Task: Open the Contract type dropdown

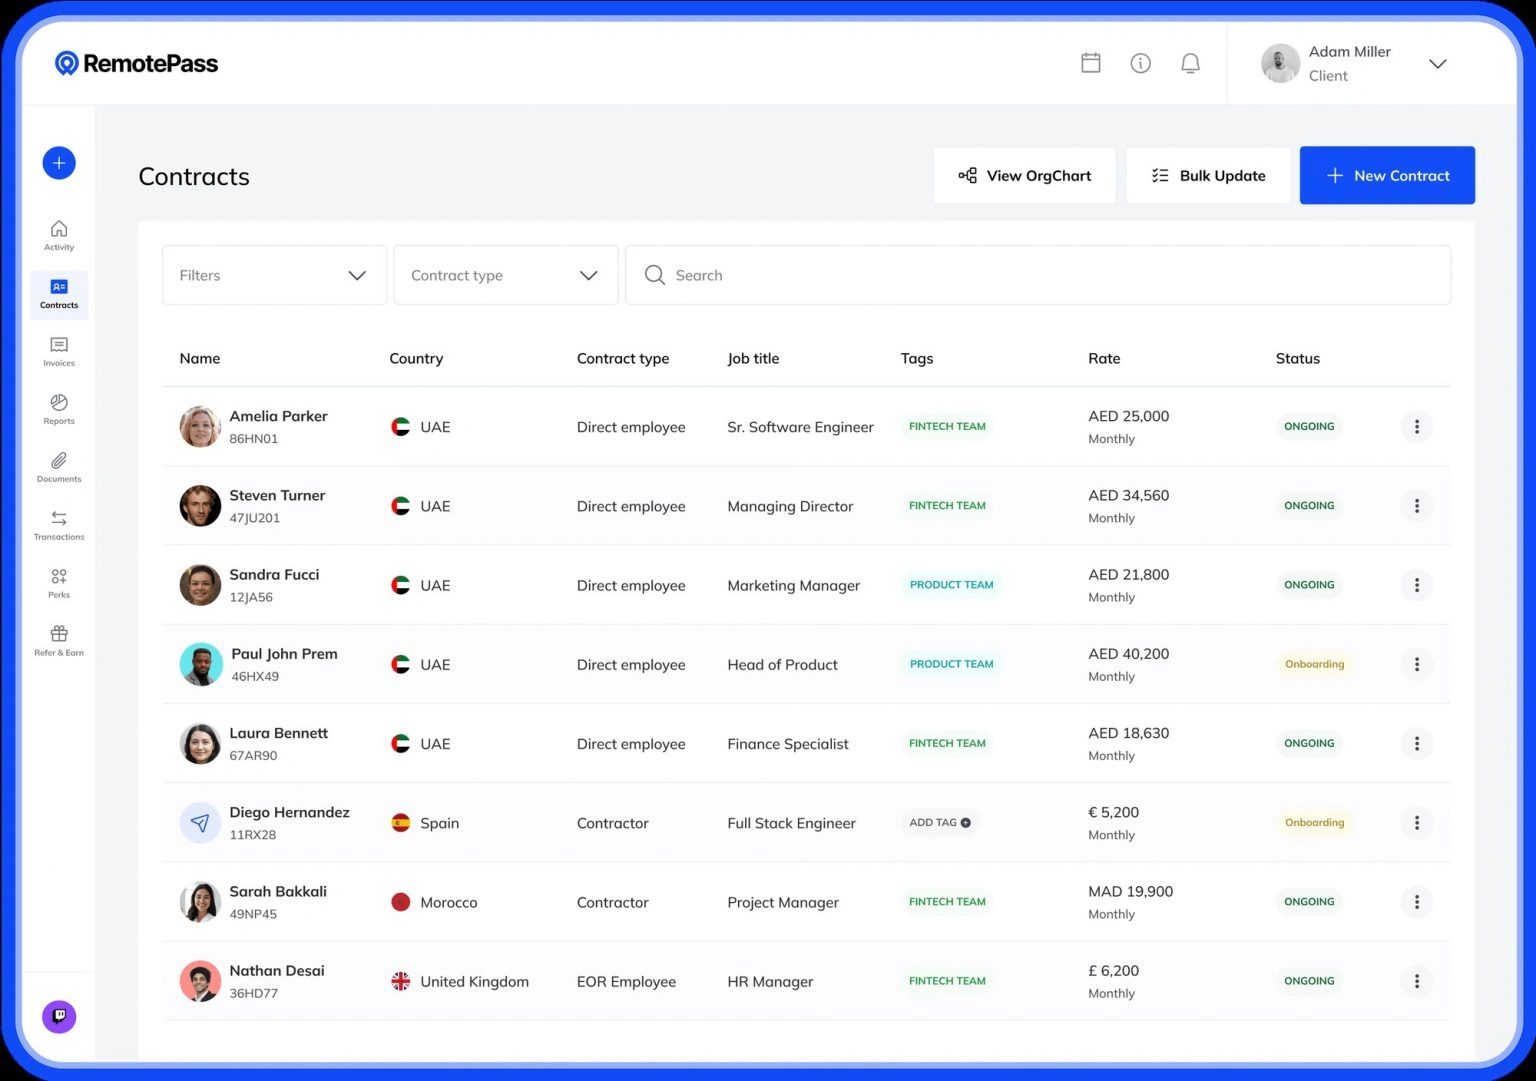Action: pos(505,275)
